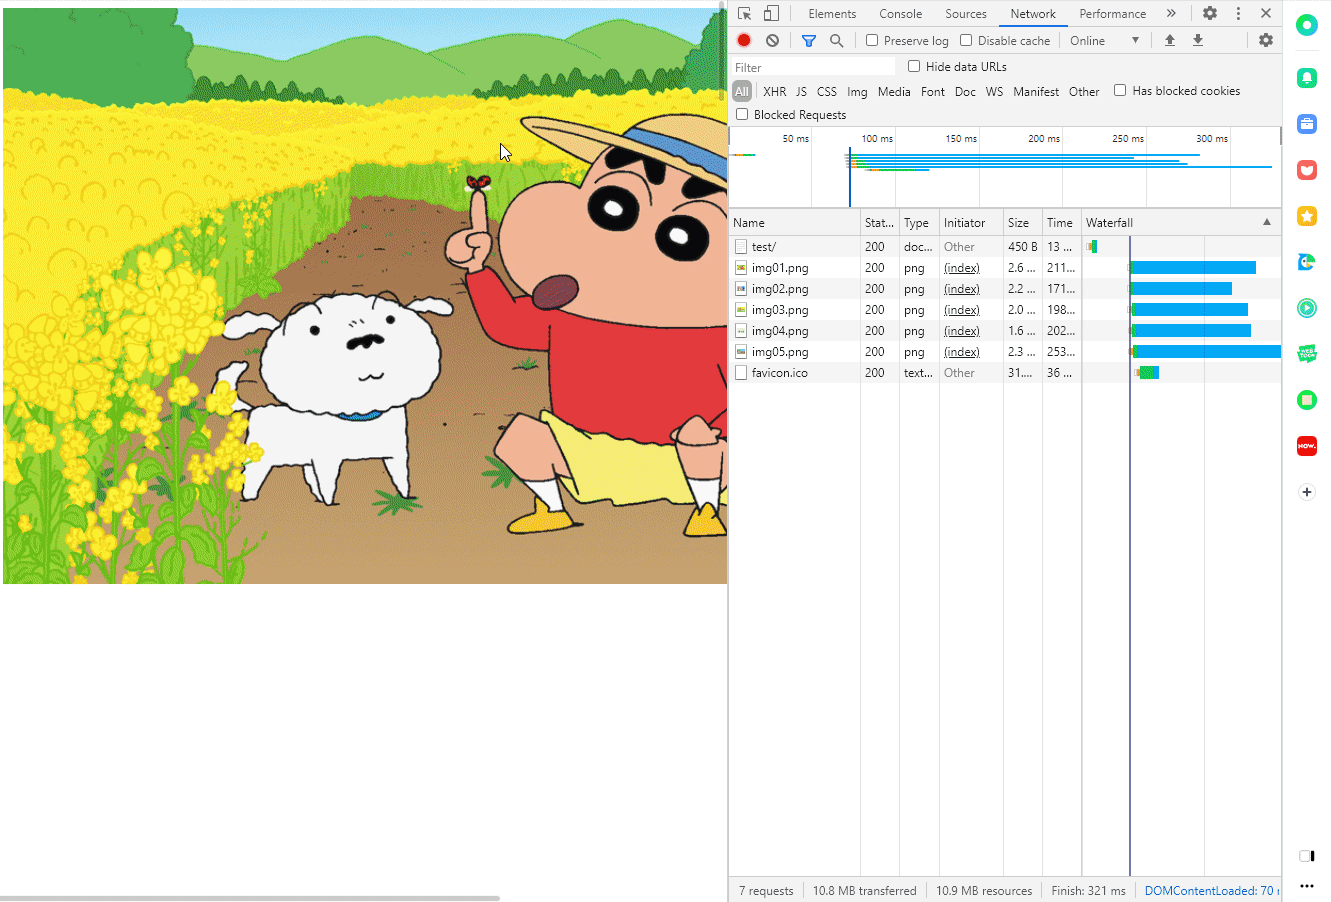
Task: Export HAR file with download arrow
Action: 1198,40
